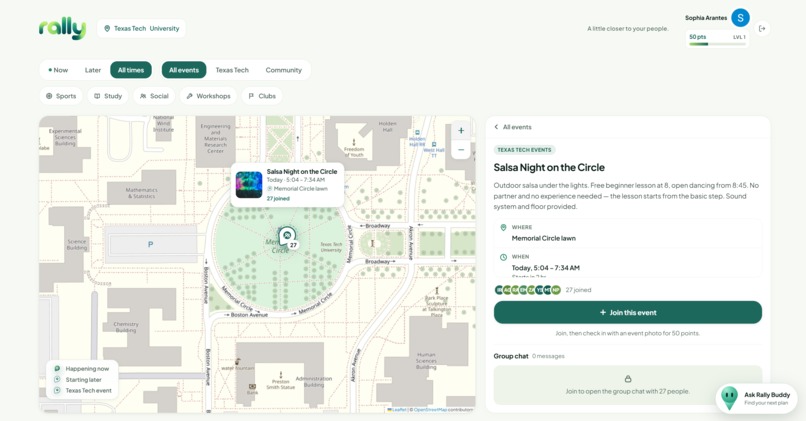
Task: Select the Later time filter
Action: [93, 70]
